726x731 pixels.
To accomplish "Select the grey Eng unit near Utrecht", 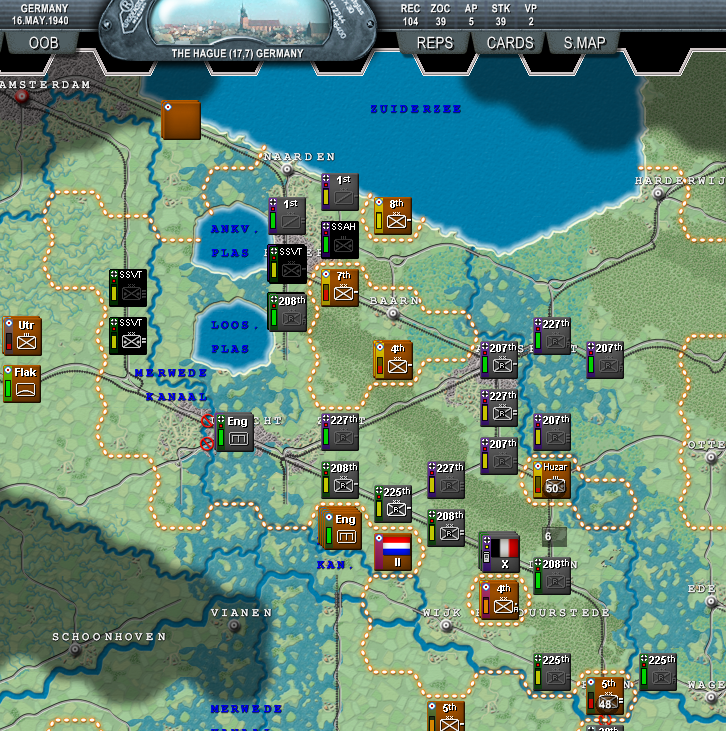I will click(235, 432).
